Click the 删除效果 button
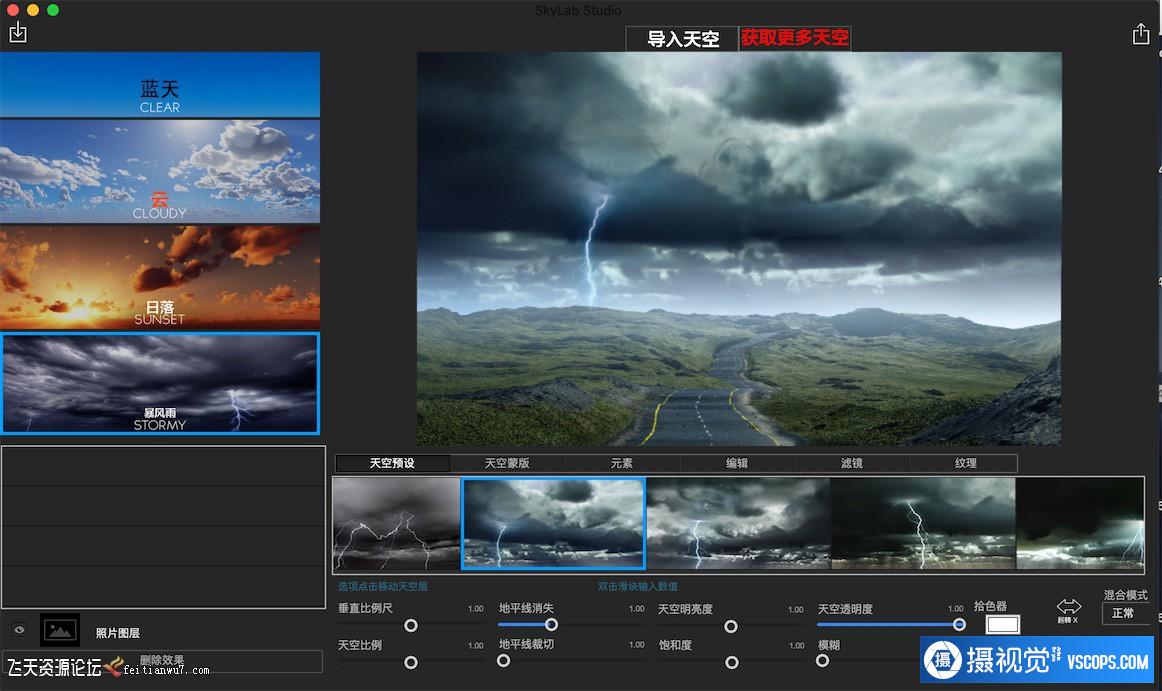The image size is (1162, 691). (x=162, y=661)
